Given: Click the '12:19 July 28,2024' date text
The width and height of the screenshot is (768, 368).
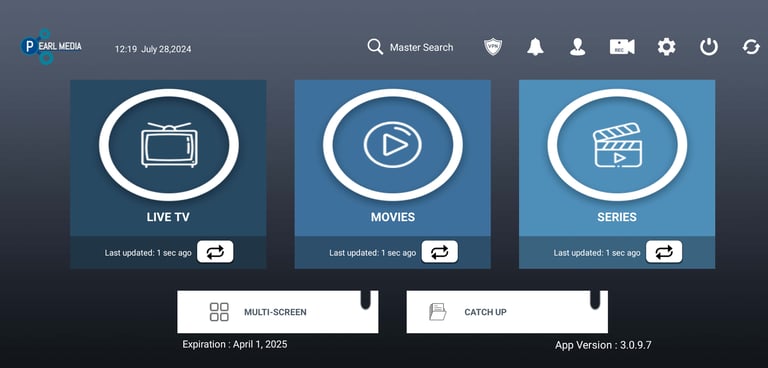Looking at the screenshot, I should click(153, 49).
